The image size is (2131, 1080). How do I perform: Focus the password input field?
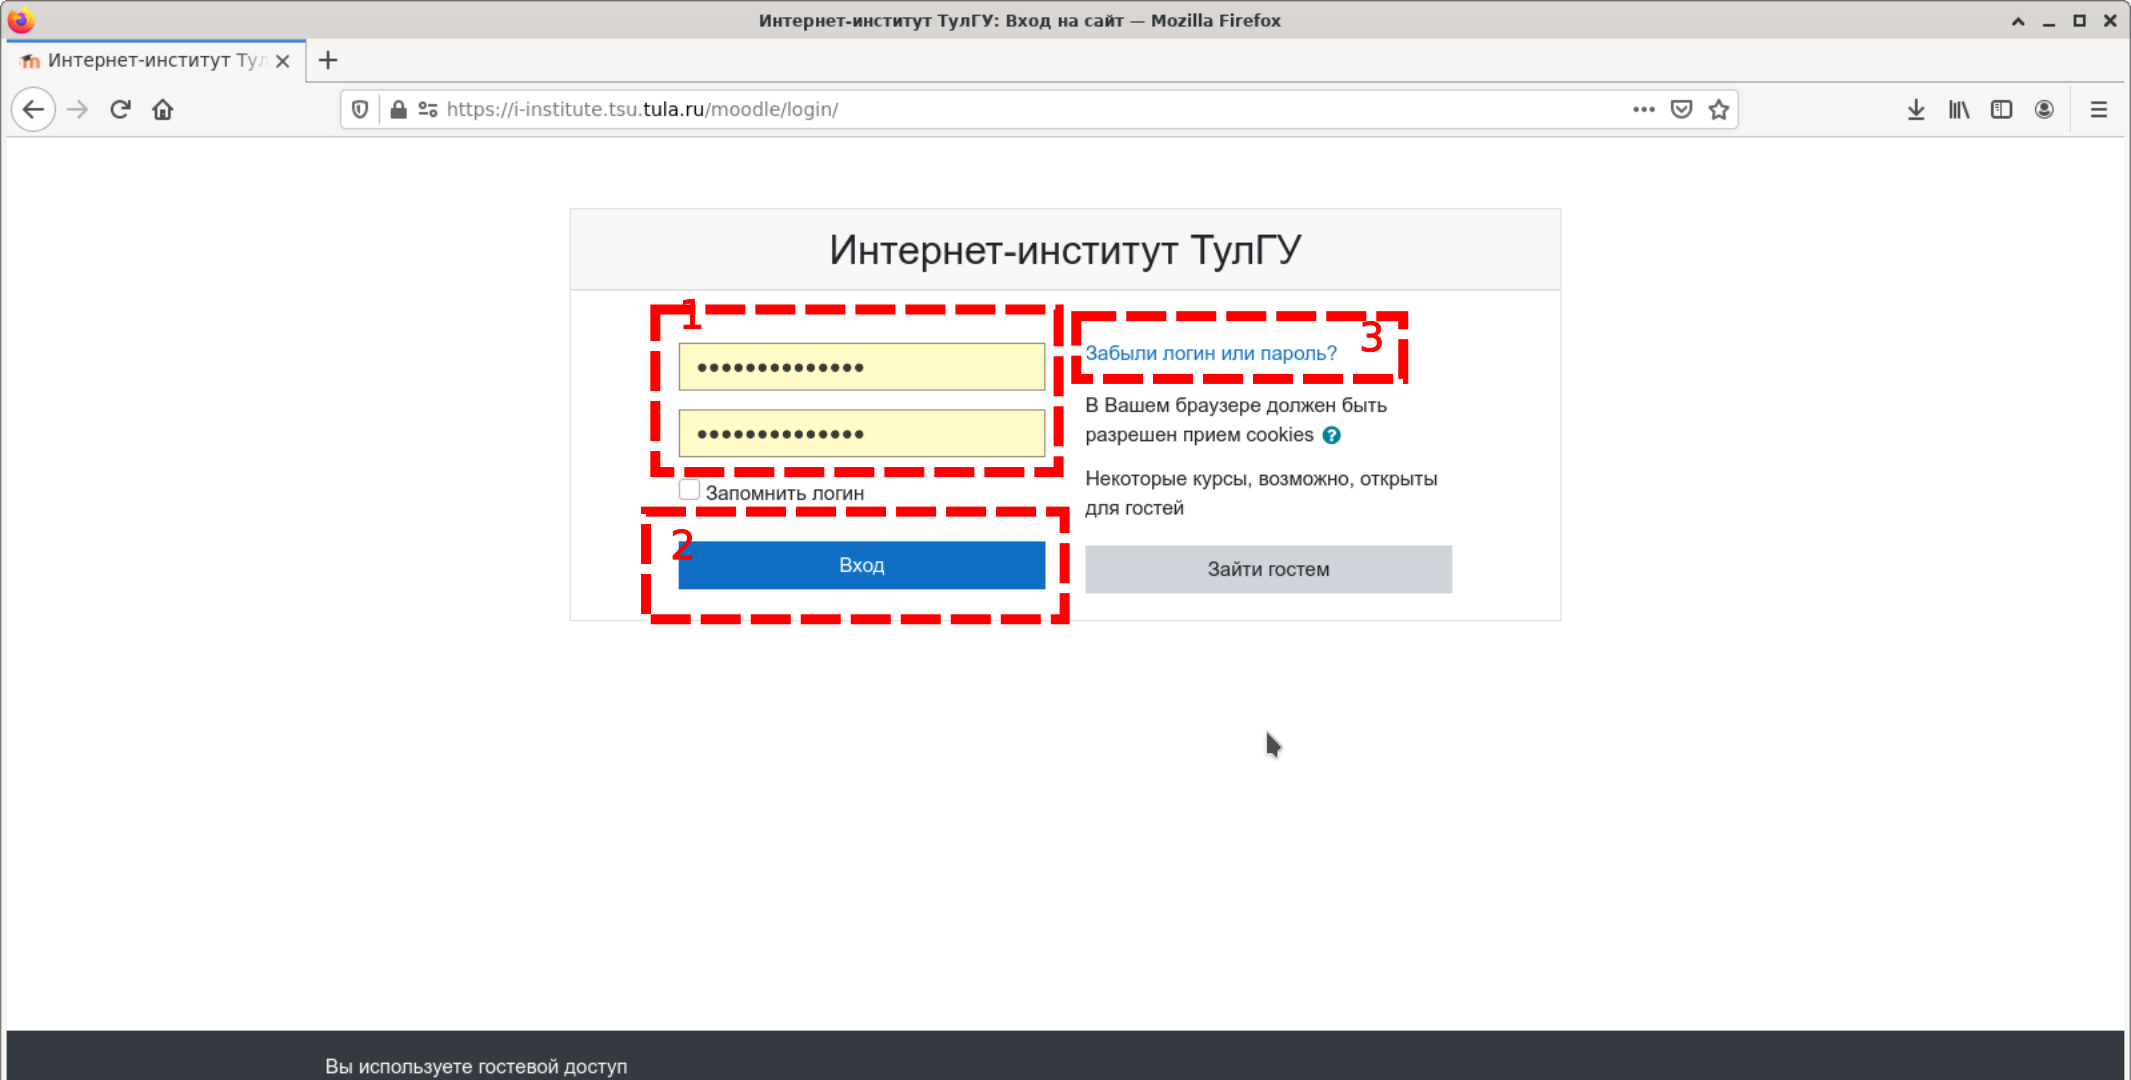[x=862, y=433]
